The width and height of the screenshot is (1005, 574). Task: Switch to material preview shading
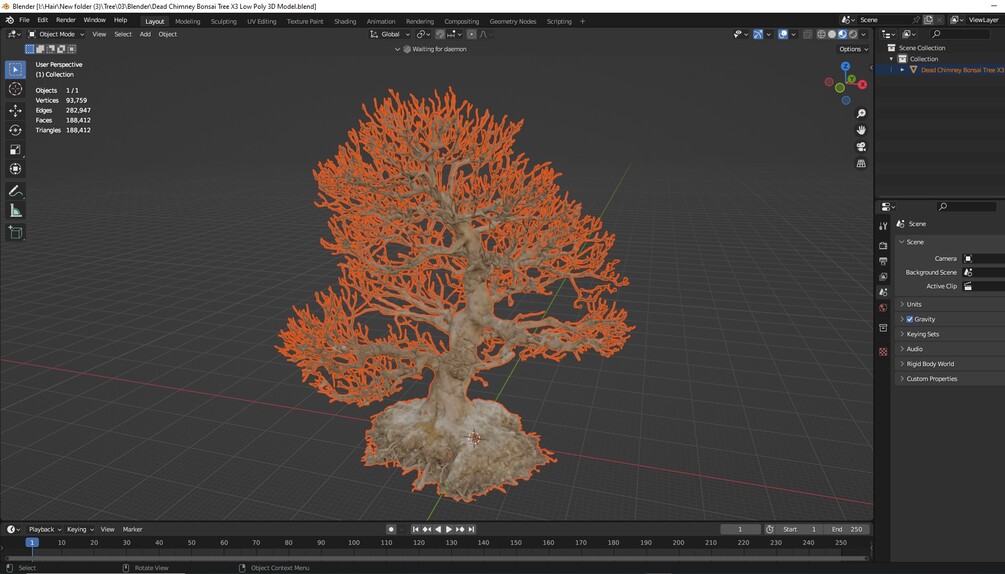tap(842, 34)
